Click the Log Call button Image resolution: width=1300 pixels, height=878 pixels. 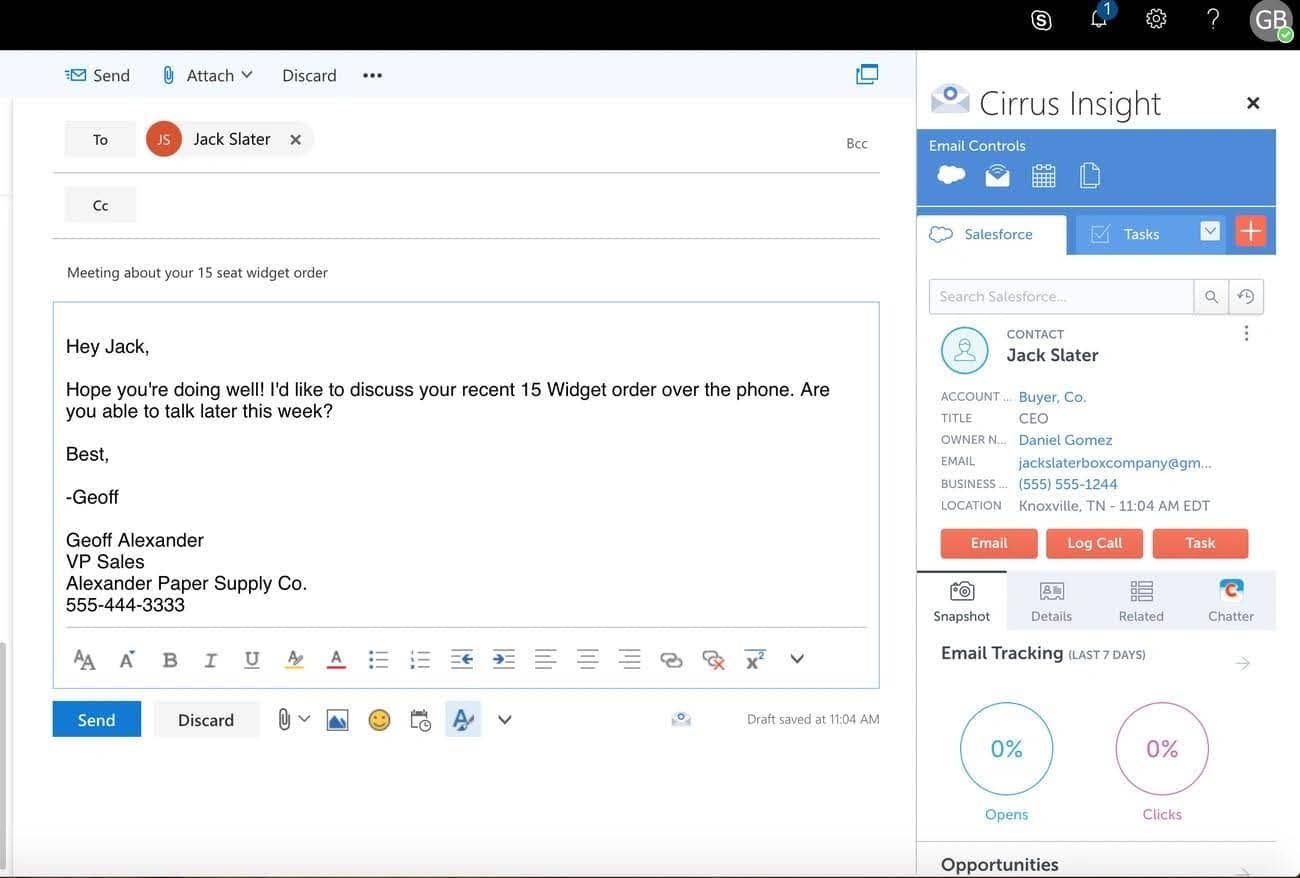pos(1095,541)
